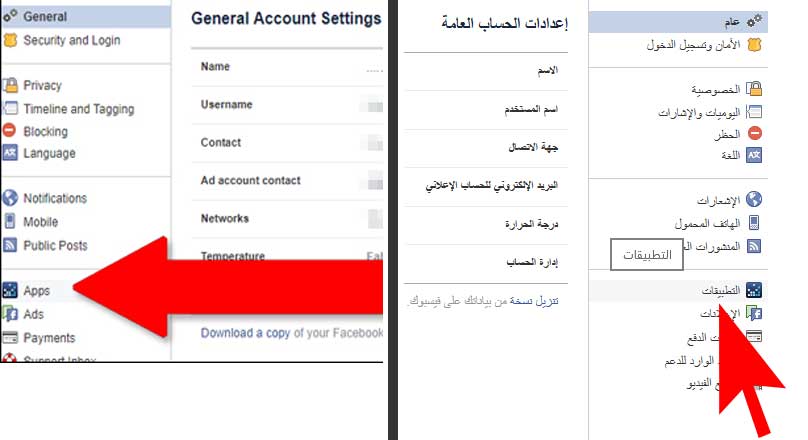Screen dimensions: 808x440
Task: Click the Language icon in English sidebar
Action: [10, 153]
